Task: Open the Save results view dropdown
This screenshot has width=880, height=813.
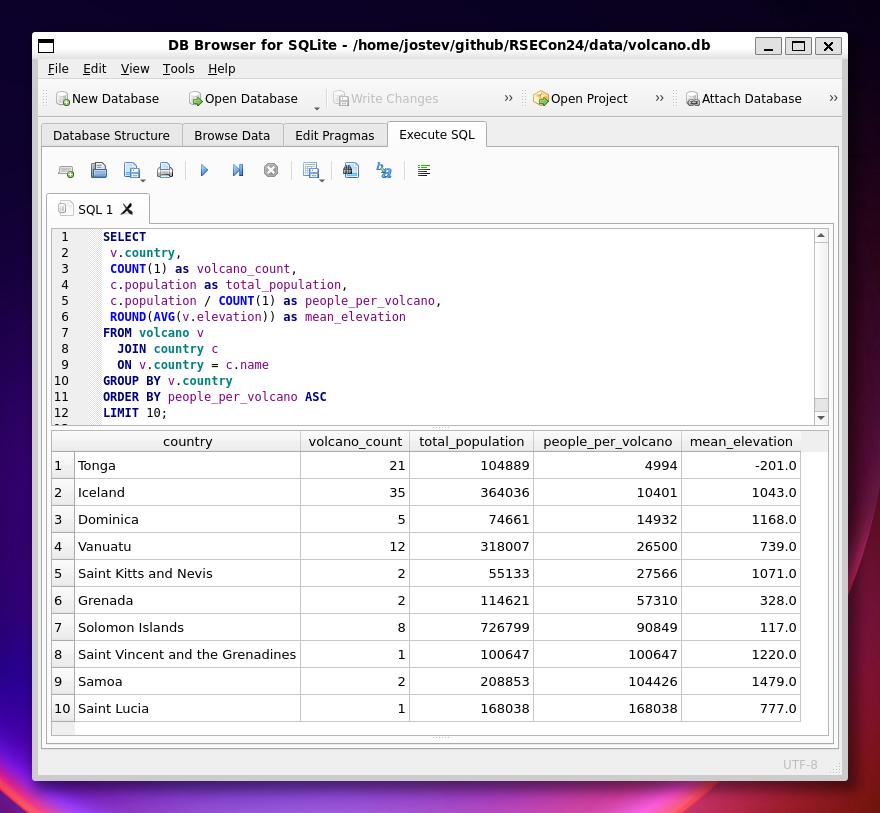Action: tap(313, 171)
